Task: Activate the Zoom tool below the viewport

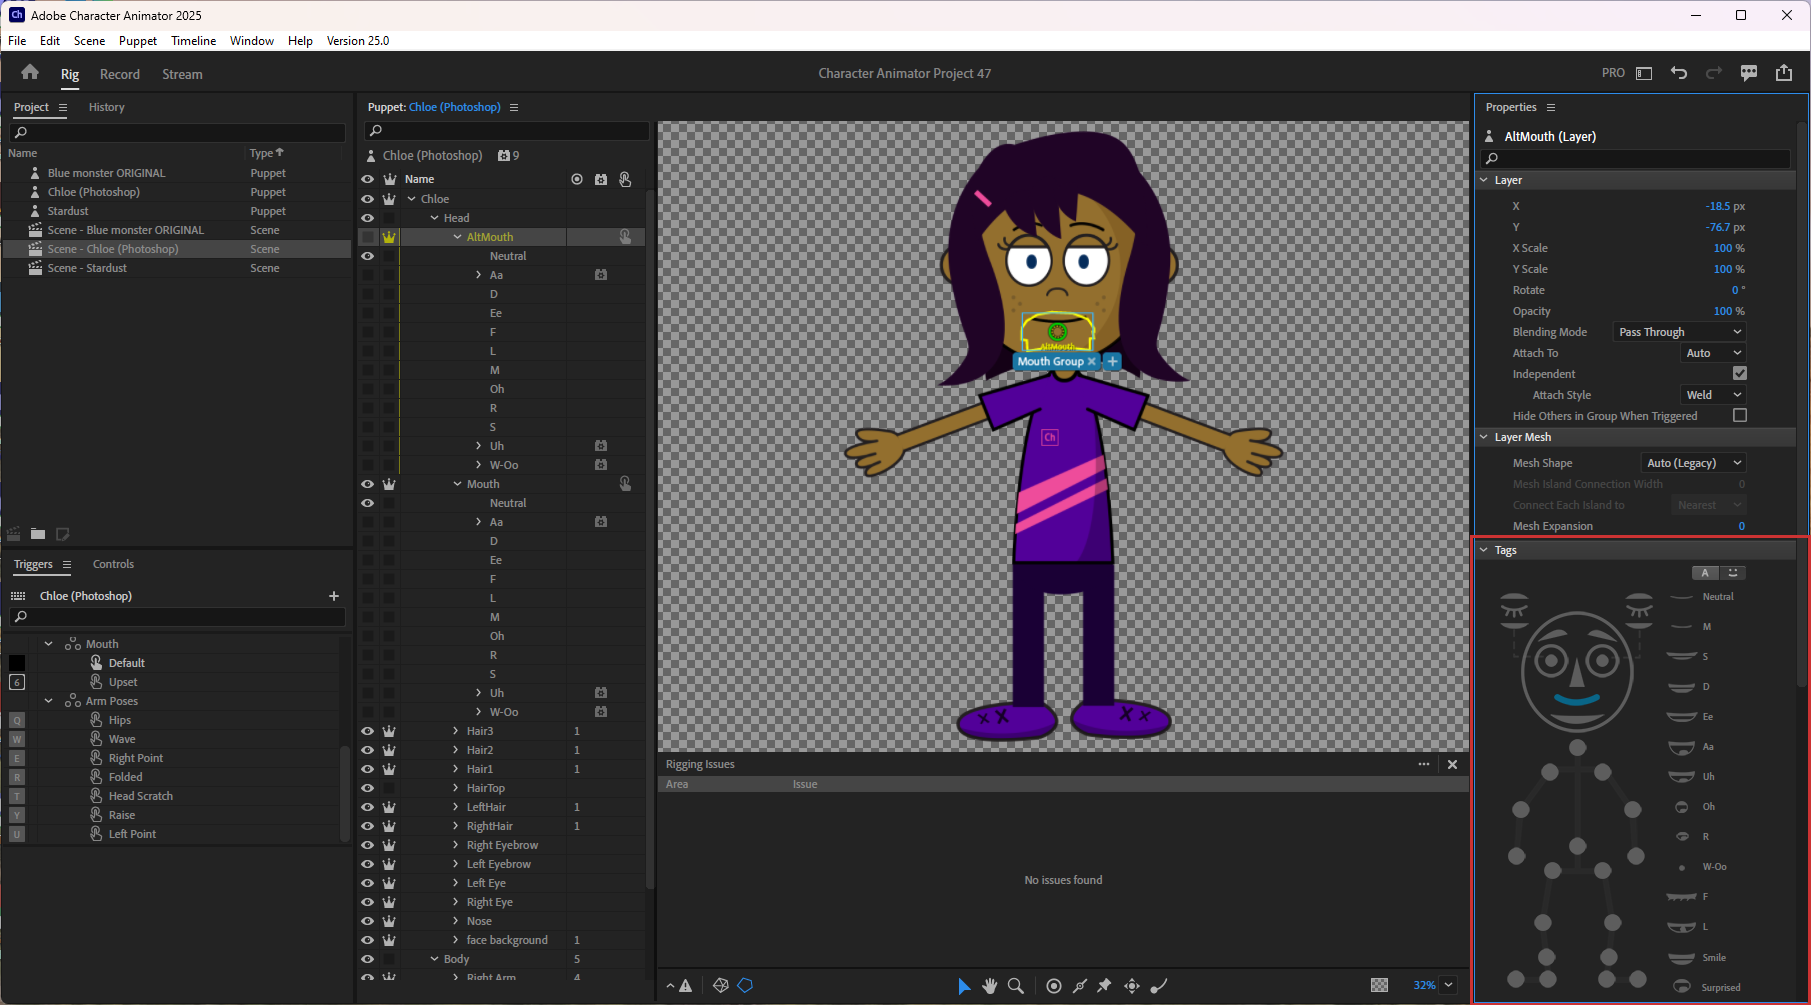Action: [x=1016, y=986]
